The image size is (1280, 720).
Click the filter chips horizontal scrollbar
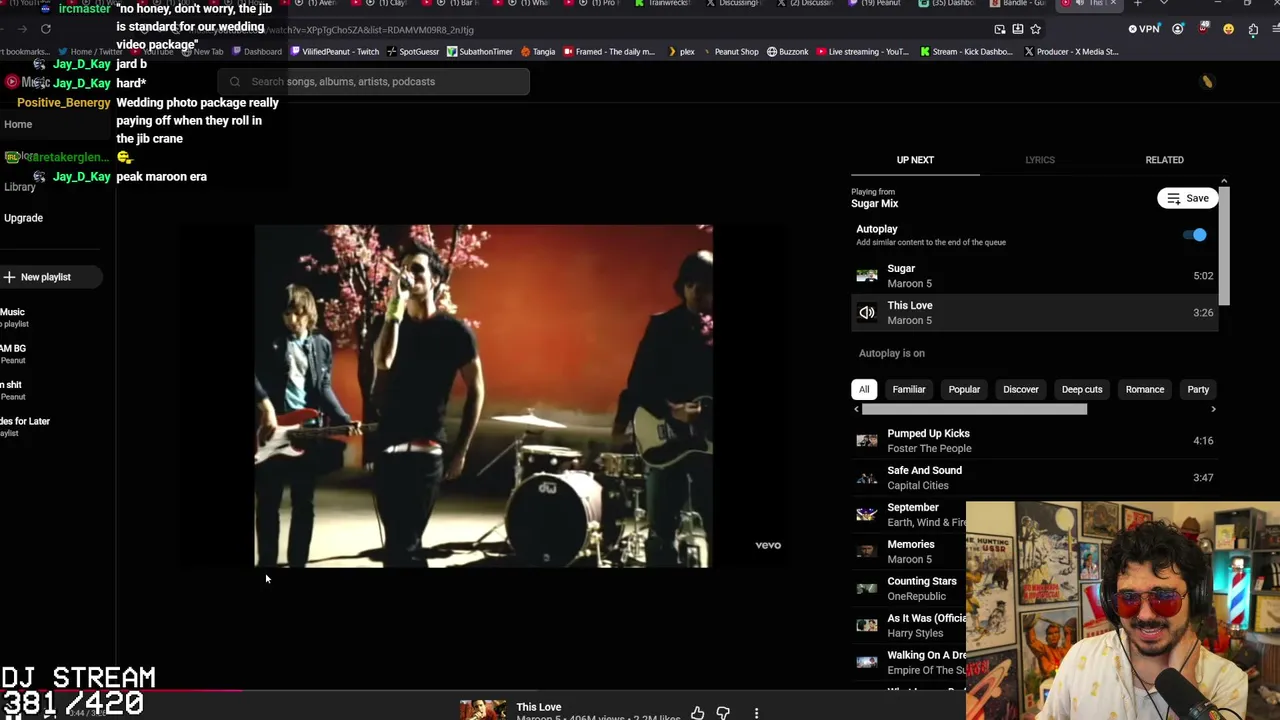(974, 409)
